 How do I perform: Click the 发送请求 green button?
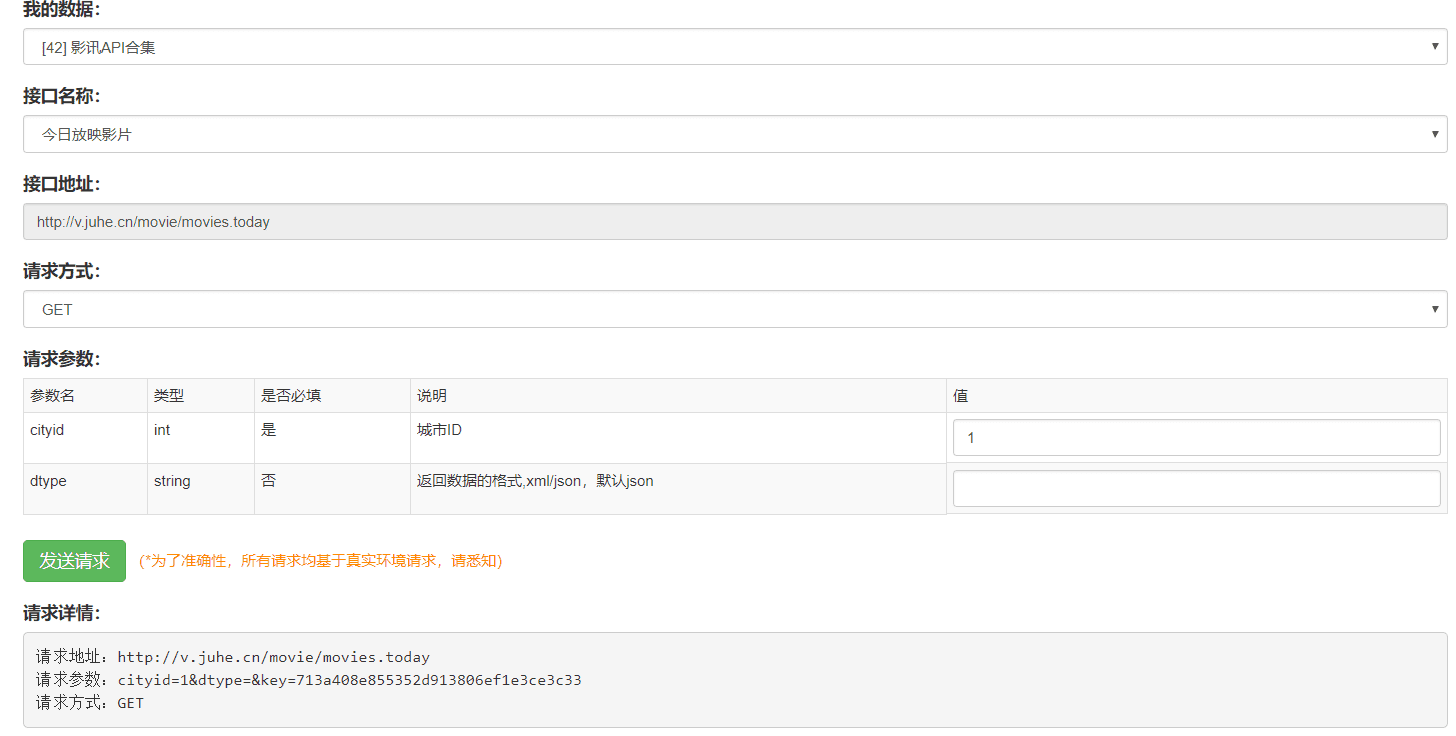coord(74,561)
